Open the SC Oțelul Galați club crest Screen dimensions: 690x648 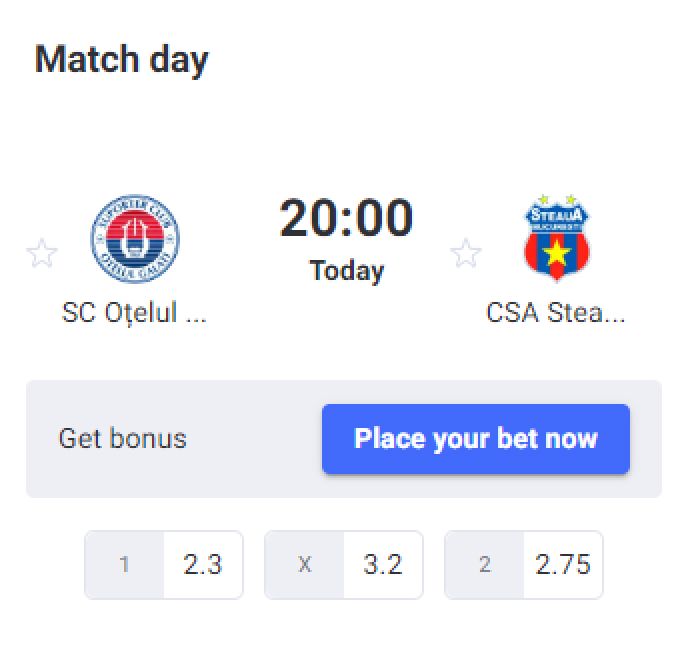pyautogui.click(x=135, y=238)
